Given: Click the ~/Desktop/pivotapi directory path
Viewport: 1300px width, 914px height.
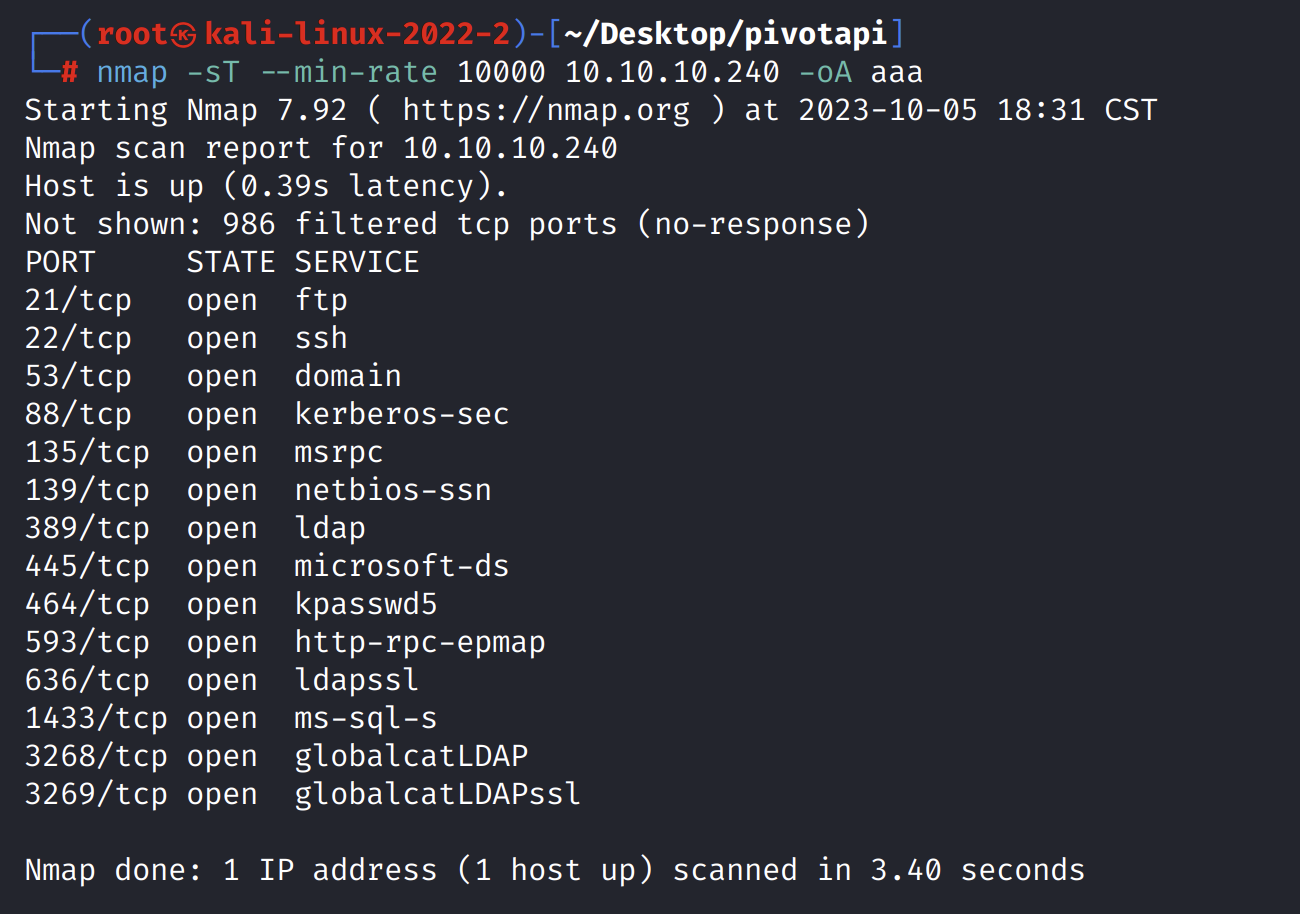Looking at the screenshot, I should tap(726, 35).
